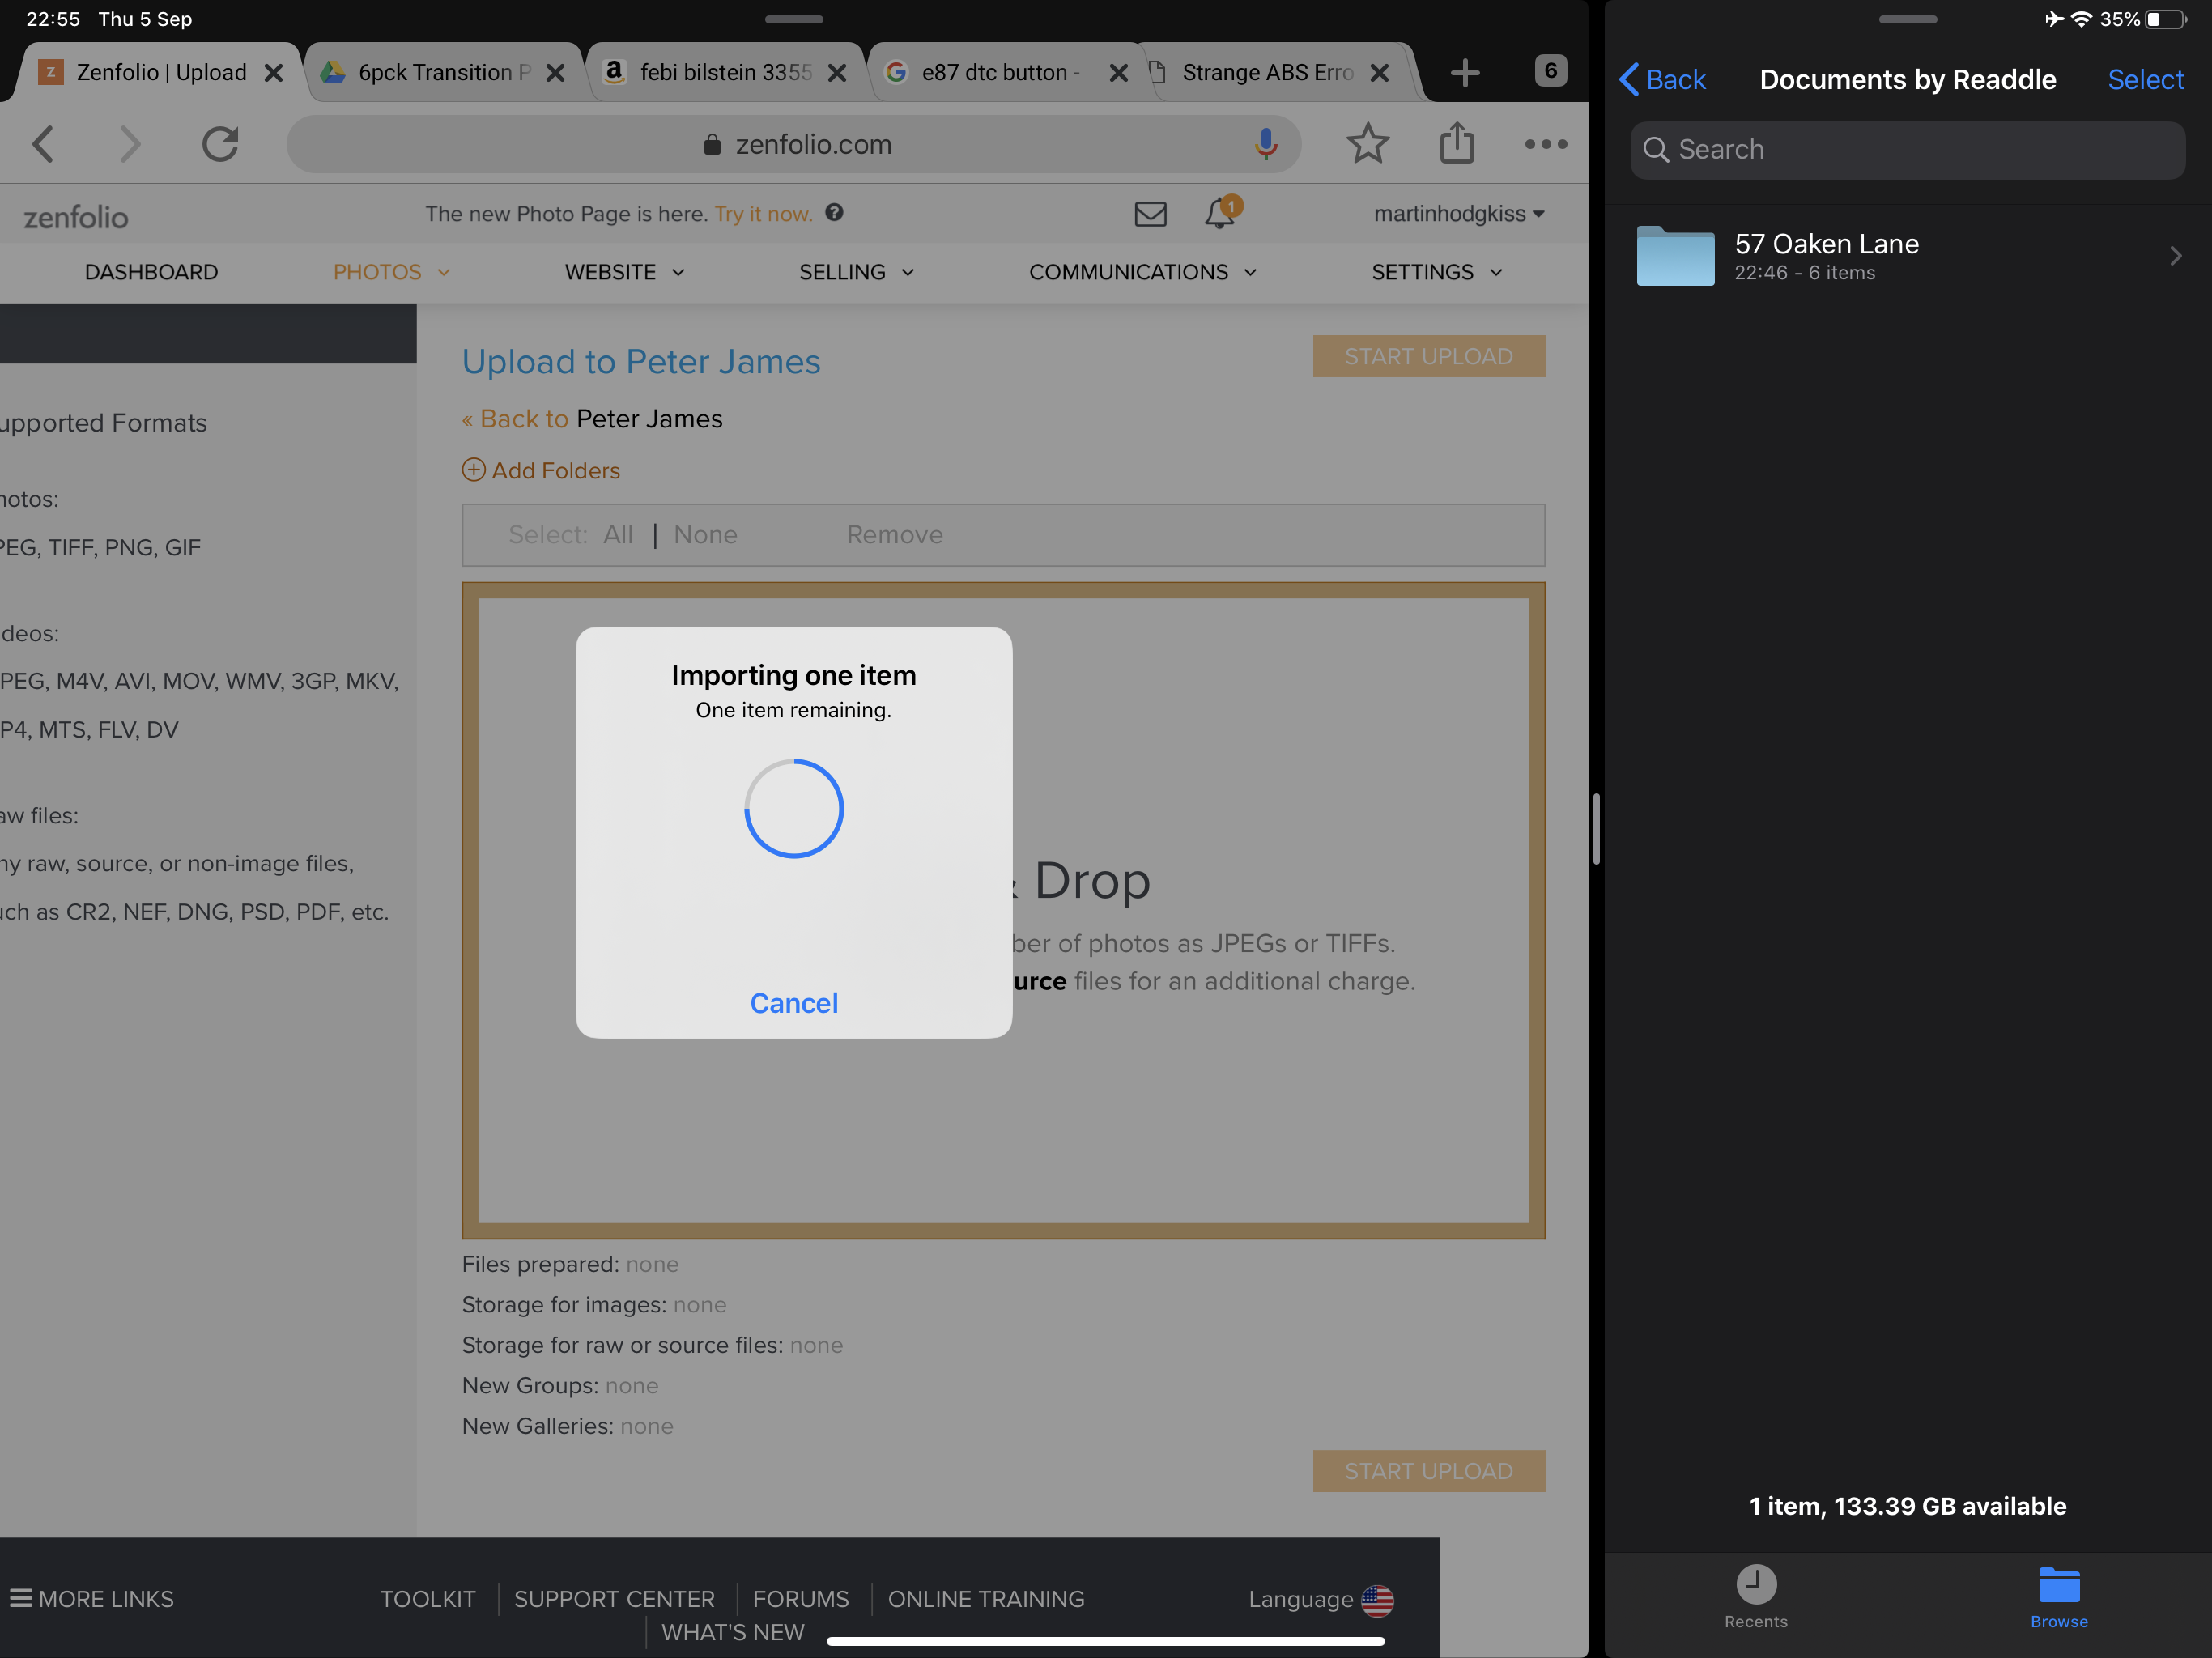Open a new browser tab
Screen dimensions: 2212x1658
coord(1464,72)
